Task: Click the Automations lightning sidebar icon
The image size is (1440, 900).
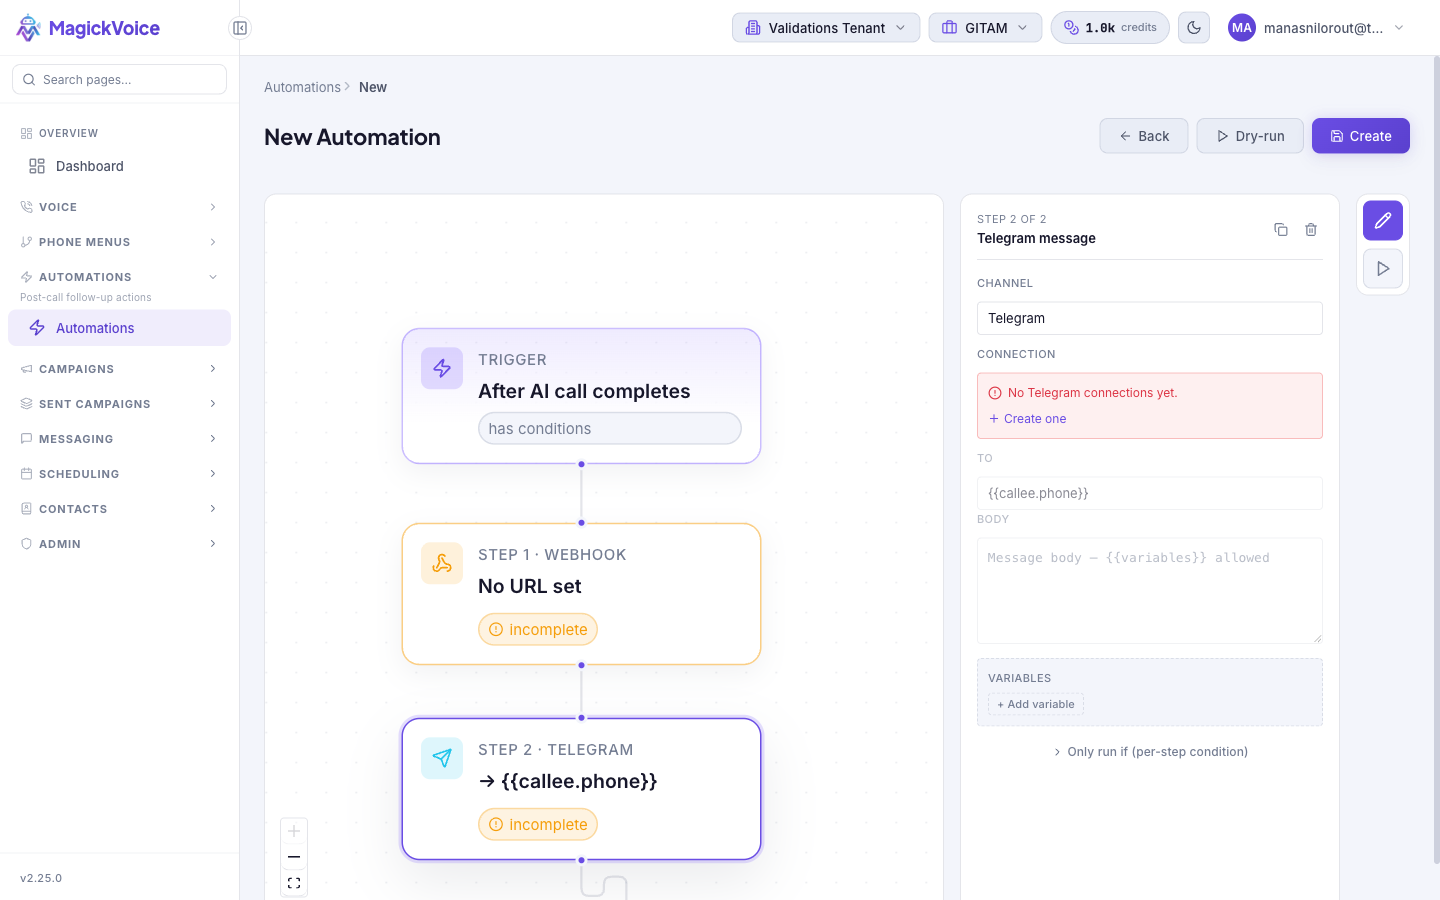Action: [37, 328]
